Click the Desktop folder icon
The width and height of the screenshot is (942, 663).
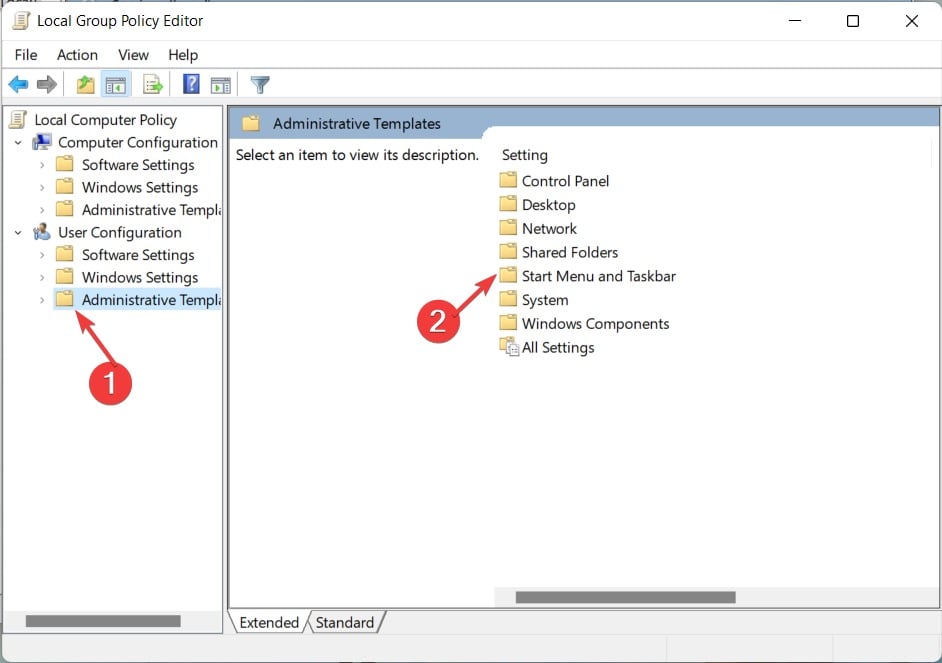point(508,204)
